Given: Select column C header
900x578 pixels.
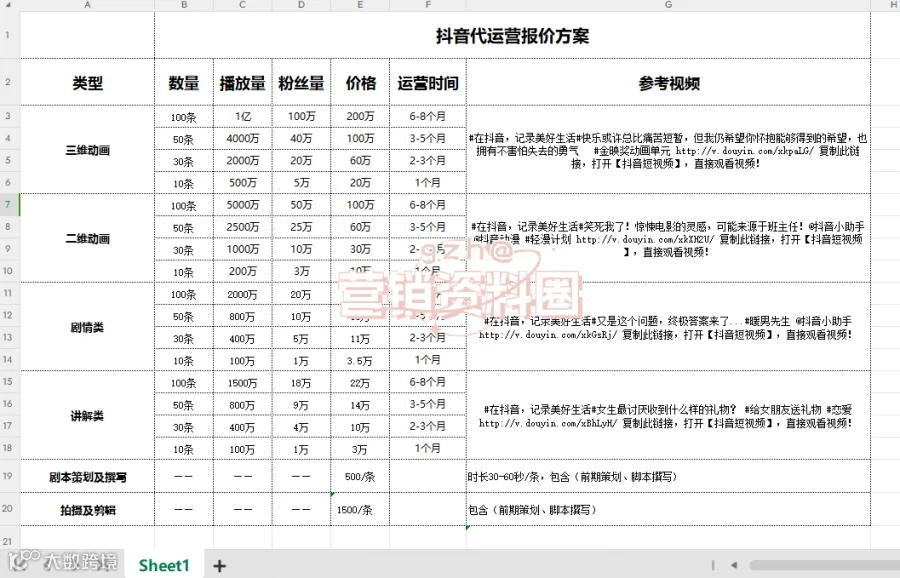Looking at the screenshot, I should coord(242,5).
